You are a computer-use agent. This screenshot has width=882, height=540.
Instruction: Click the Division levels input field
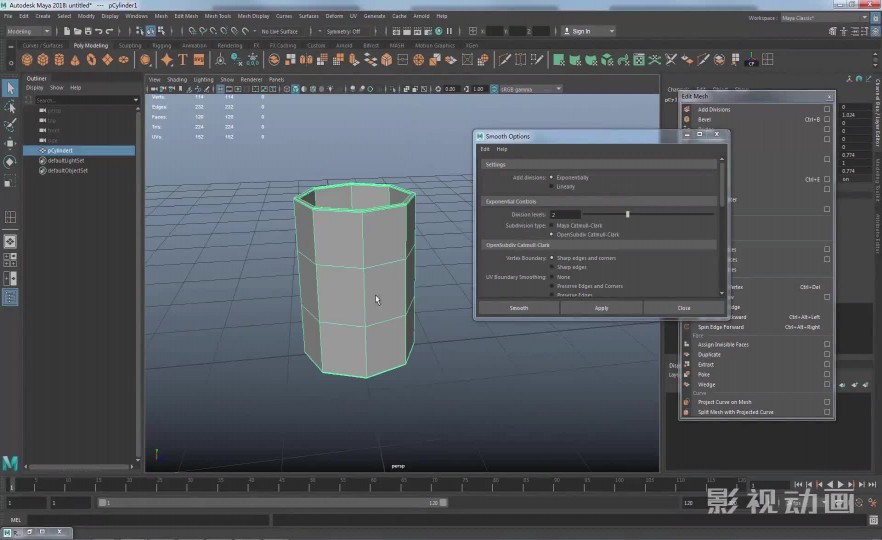click(x=565, y=214)
